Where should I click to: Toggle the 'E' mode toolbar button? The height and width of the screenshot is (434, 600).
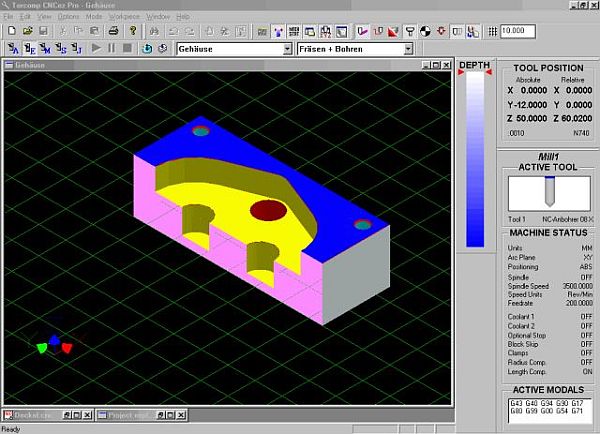click(30, 48)
